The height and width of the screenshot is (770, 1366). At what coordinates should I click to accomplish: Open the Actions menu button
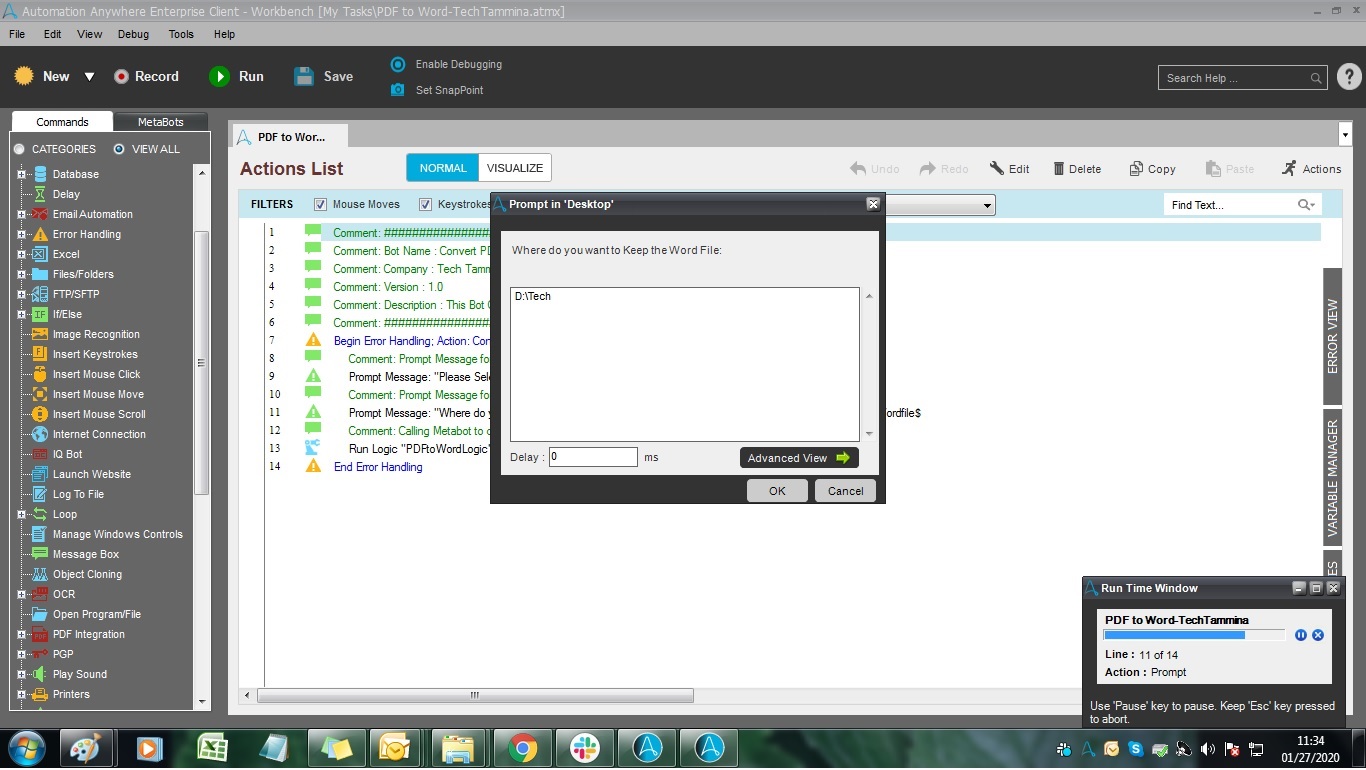click(x=1311, y=169)
